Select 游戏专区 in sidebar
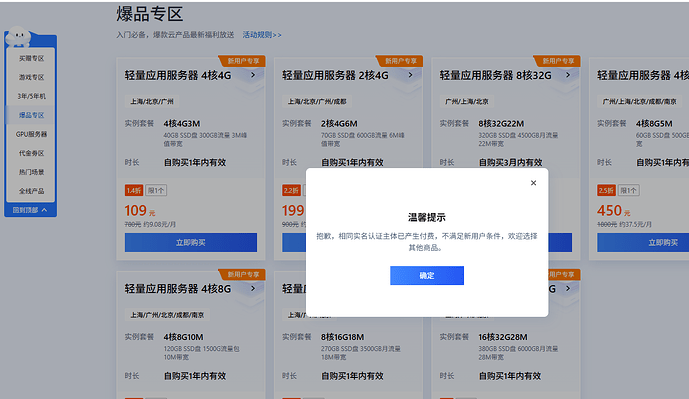 [x=31, y=77]
